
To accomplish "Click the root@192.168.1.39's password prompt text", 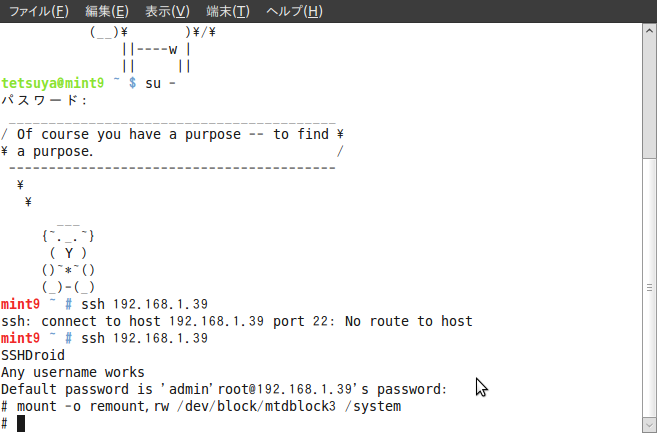I will pos(332,389).
